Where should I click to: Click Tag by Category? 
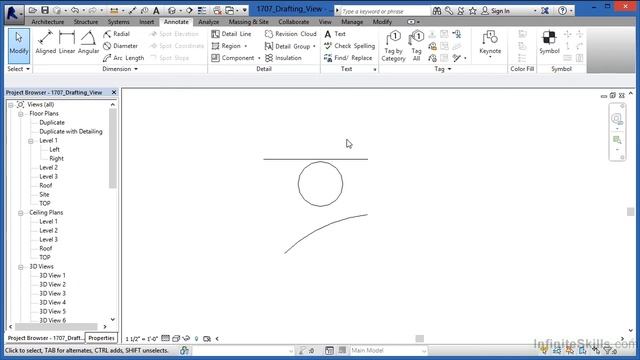pyautogui.click(x=393, y=46)
